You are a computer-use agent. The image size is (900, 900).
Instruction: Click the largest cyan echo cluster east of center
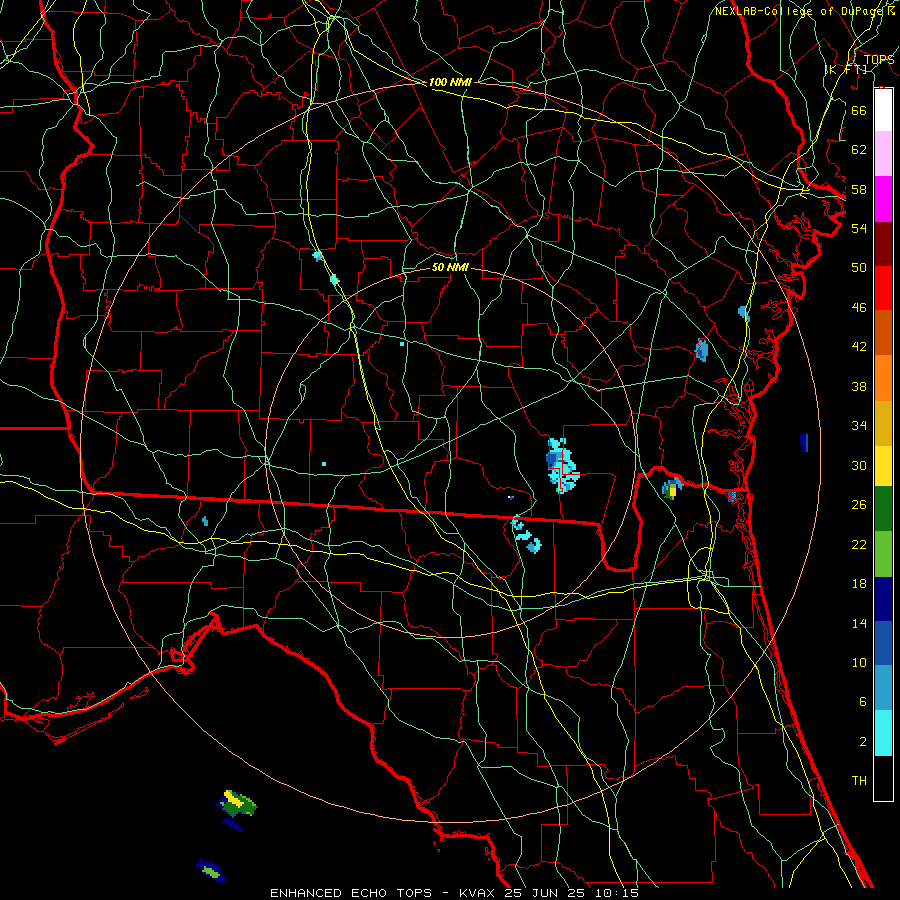561,465
